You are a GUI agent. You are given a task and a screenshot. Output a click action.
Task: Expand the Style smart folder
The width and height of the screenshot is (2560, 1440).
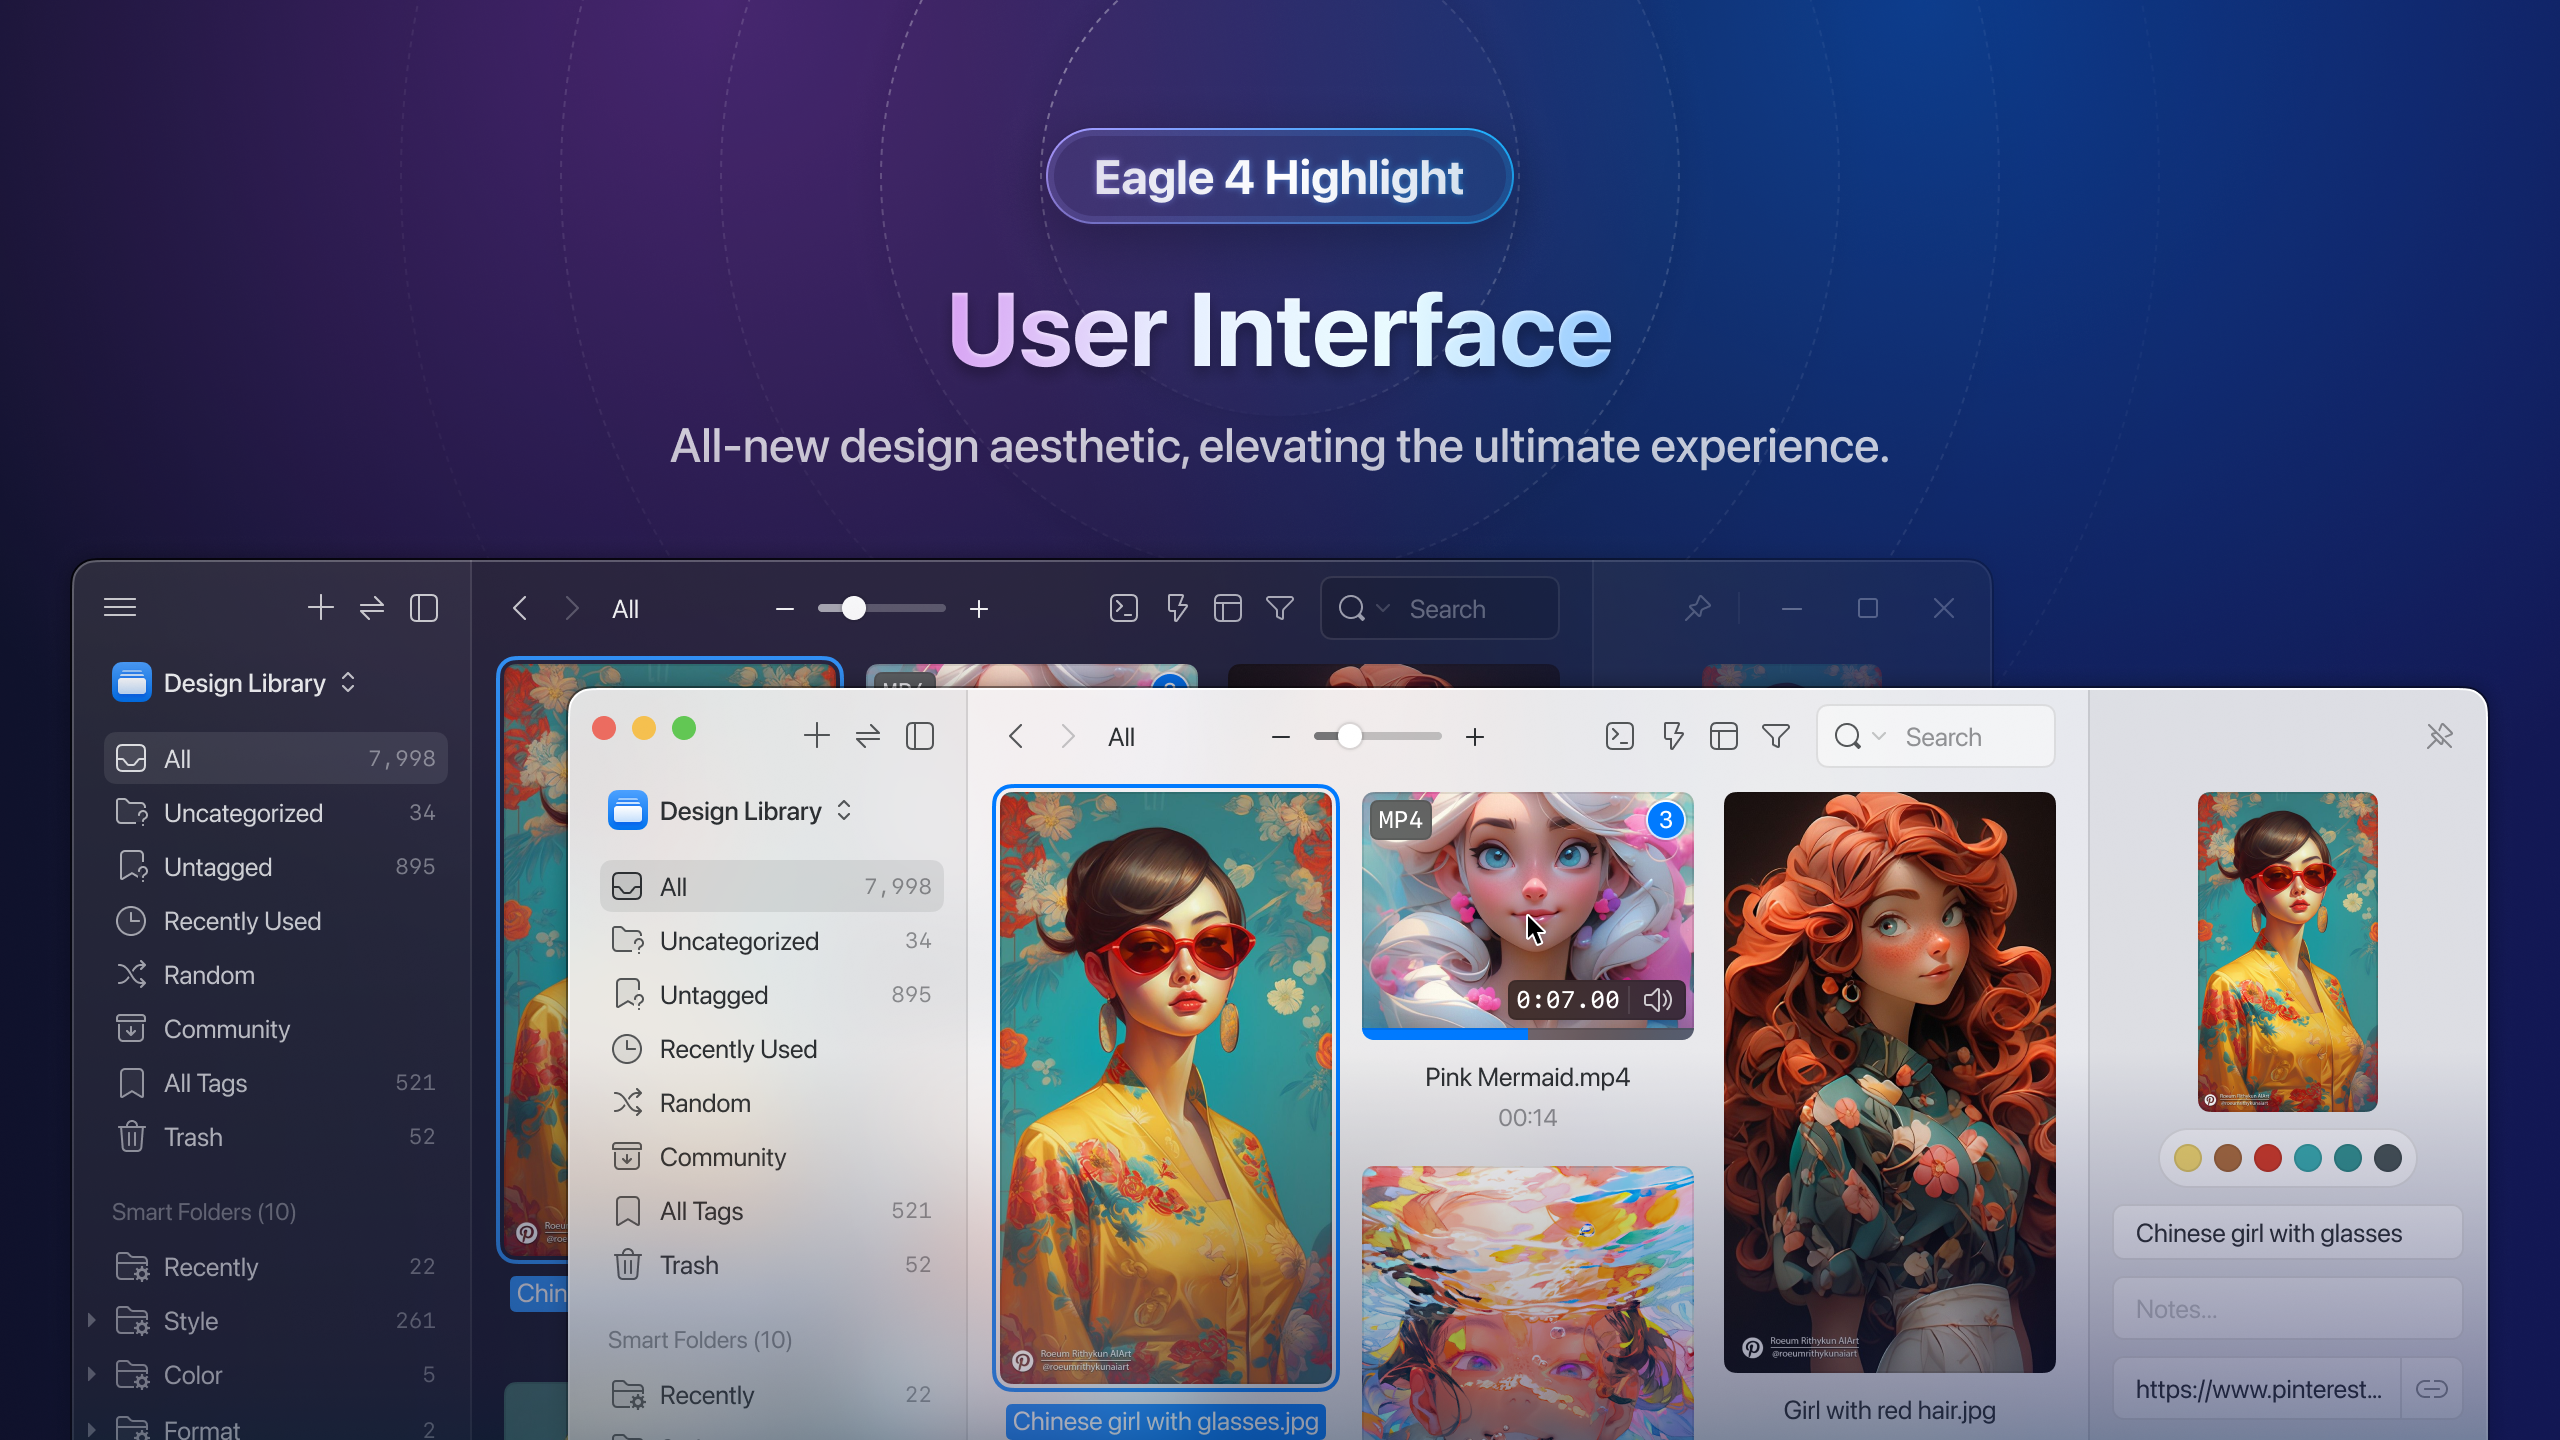(x=93, y=1320)
